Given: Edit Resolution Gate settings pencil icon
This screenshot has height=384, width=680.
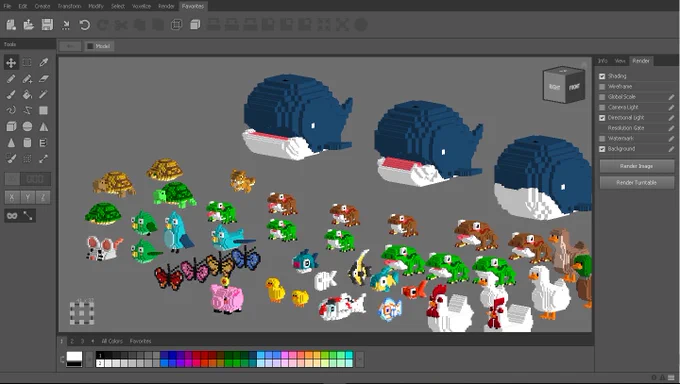Looking at the screenshot, I should click(671, 128).
